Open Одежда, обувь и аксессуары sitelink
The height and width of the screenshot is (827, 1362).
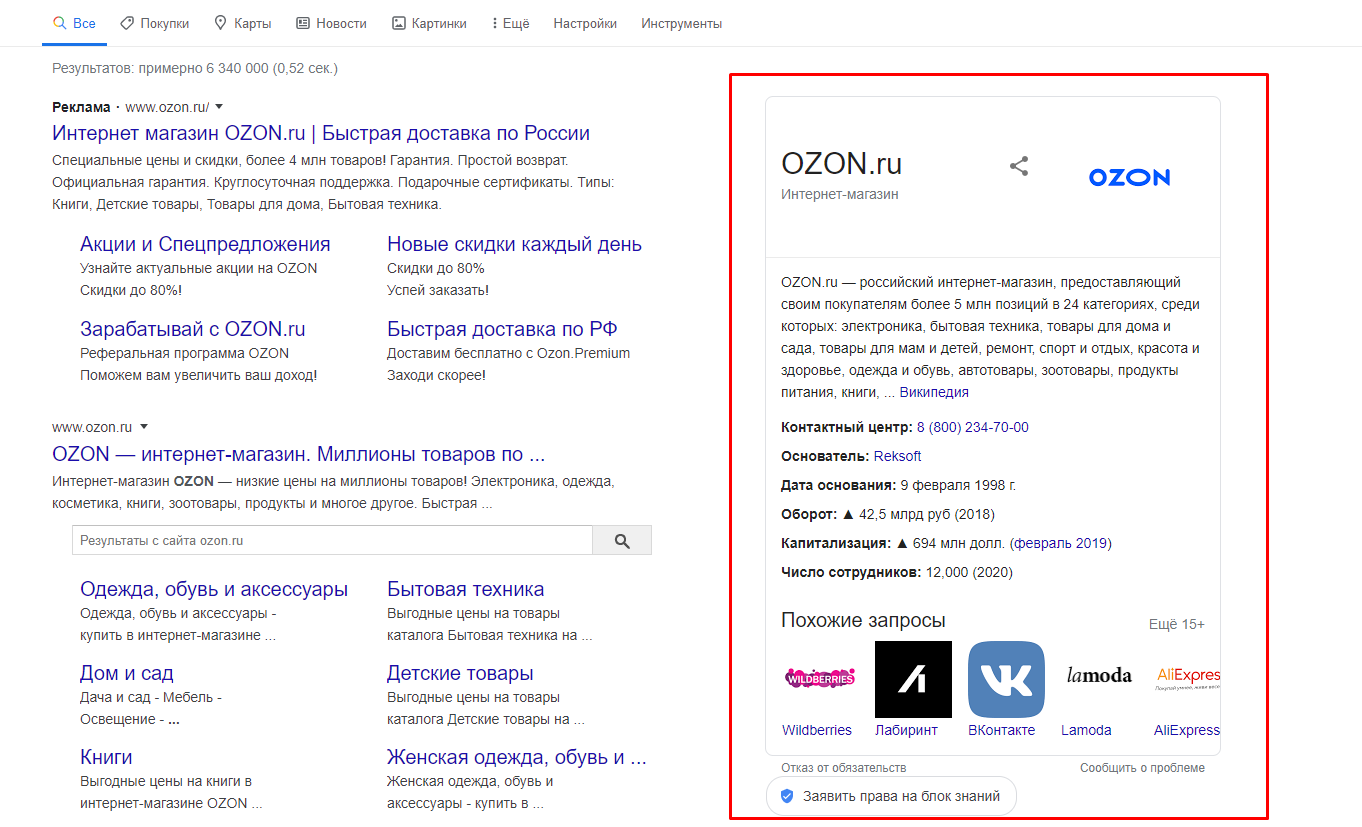[214, 590]
